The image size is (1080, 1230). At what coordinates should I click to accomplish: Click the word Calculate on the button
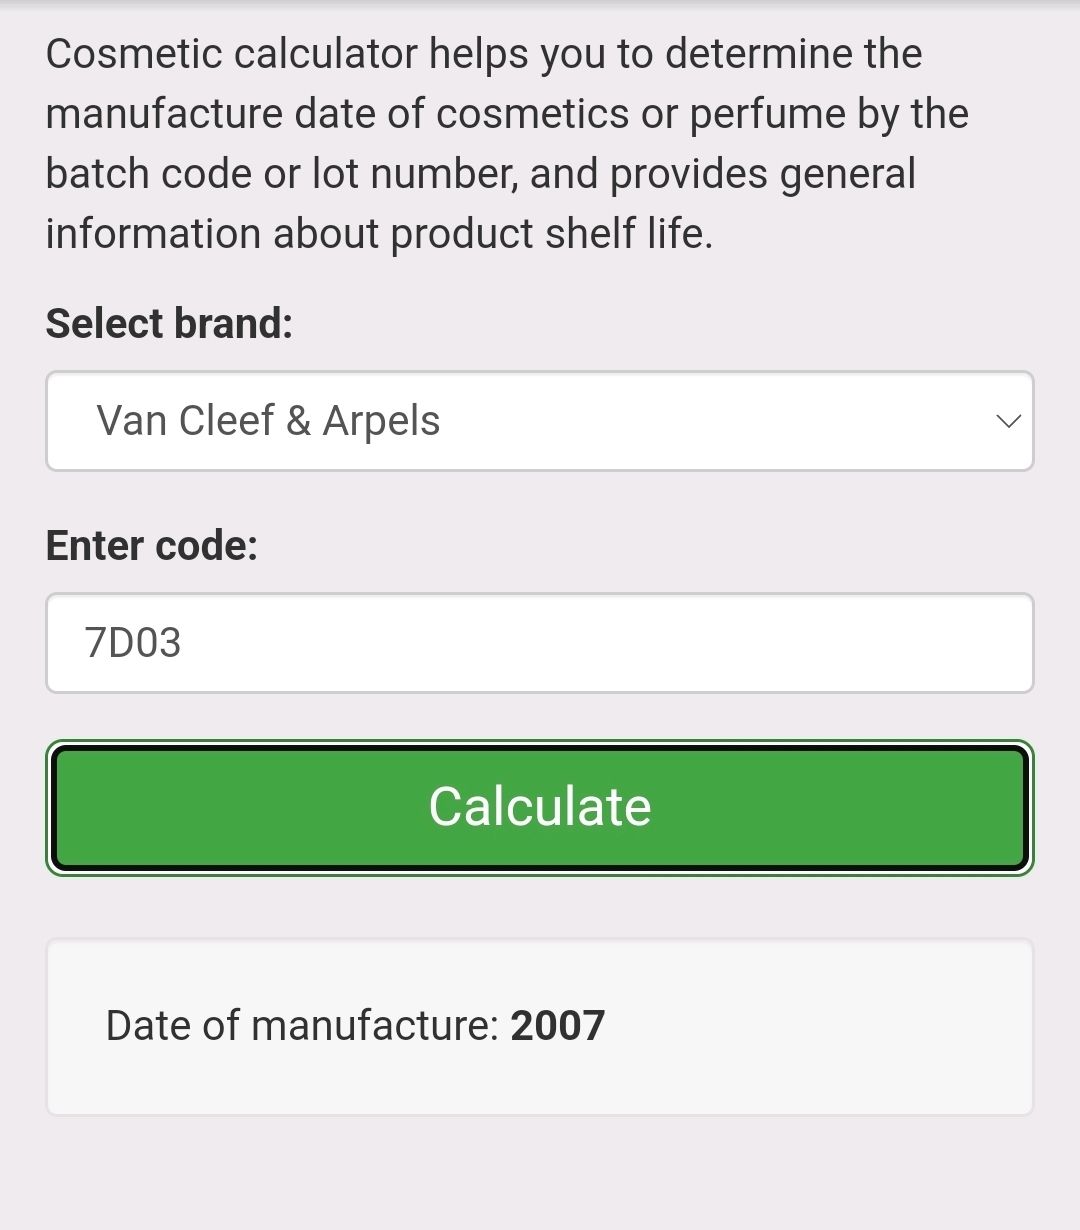[540, 807]
